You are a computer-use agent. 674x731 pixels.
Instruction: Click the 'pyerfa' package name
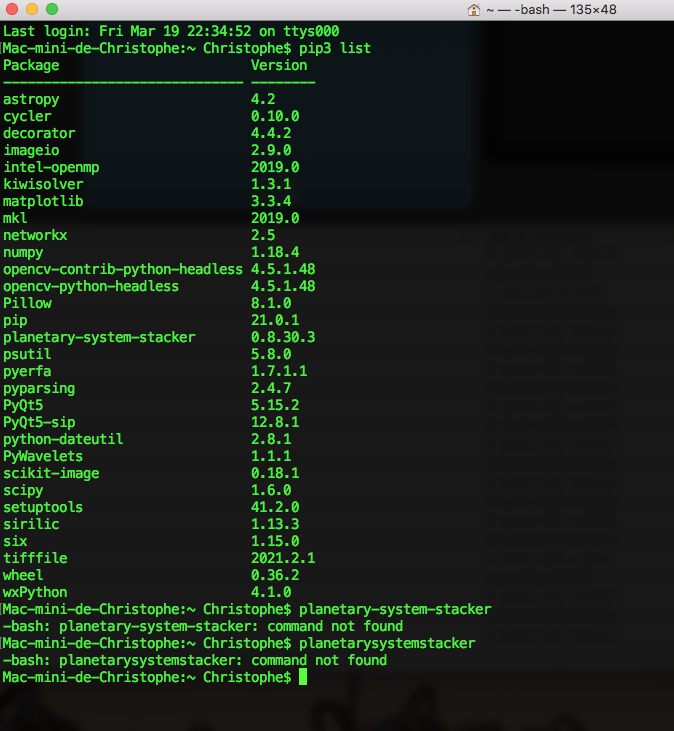pos(27,372)
